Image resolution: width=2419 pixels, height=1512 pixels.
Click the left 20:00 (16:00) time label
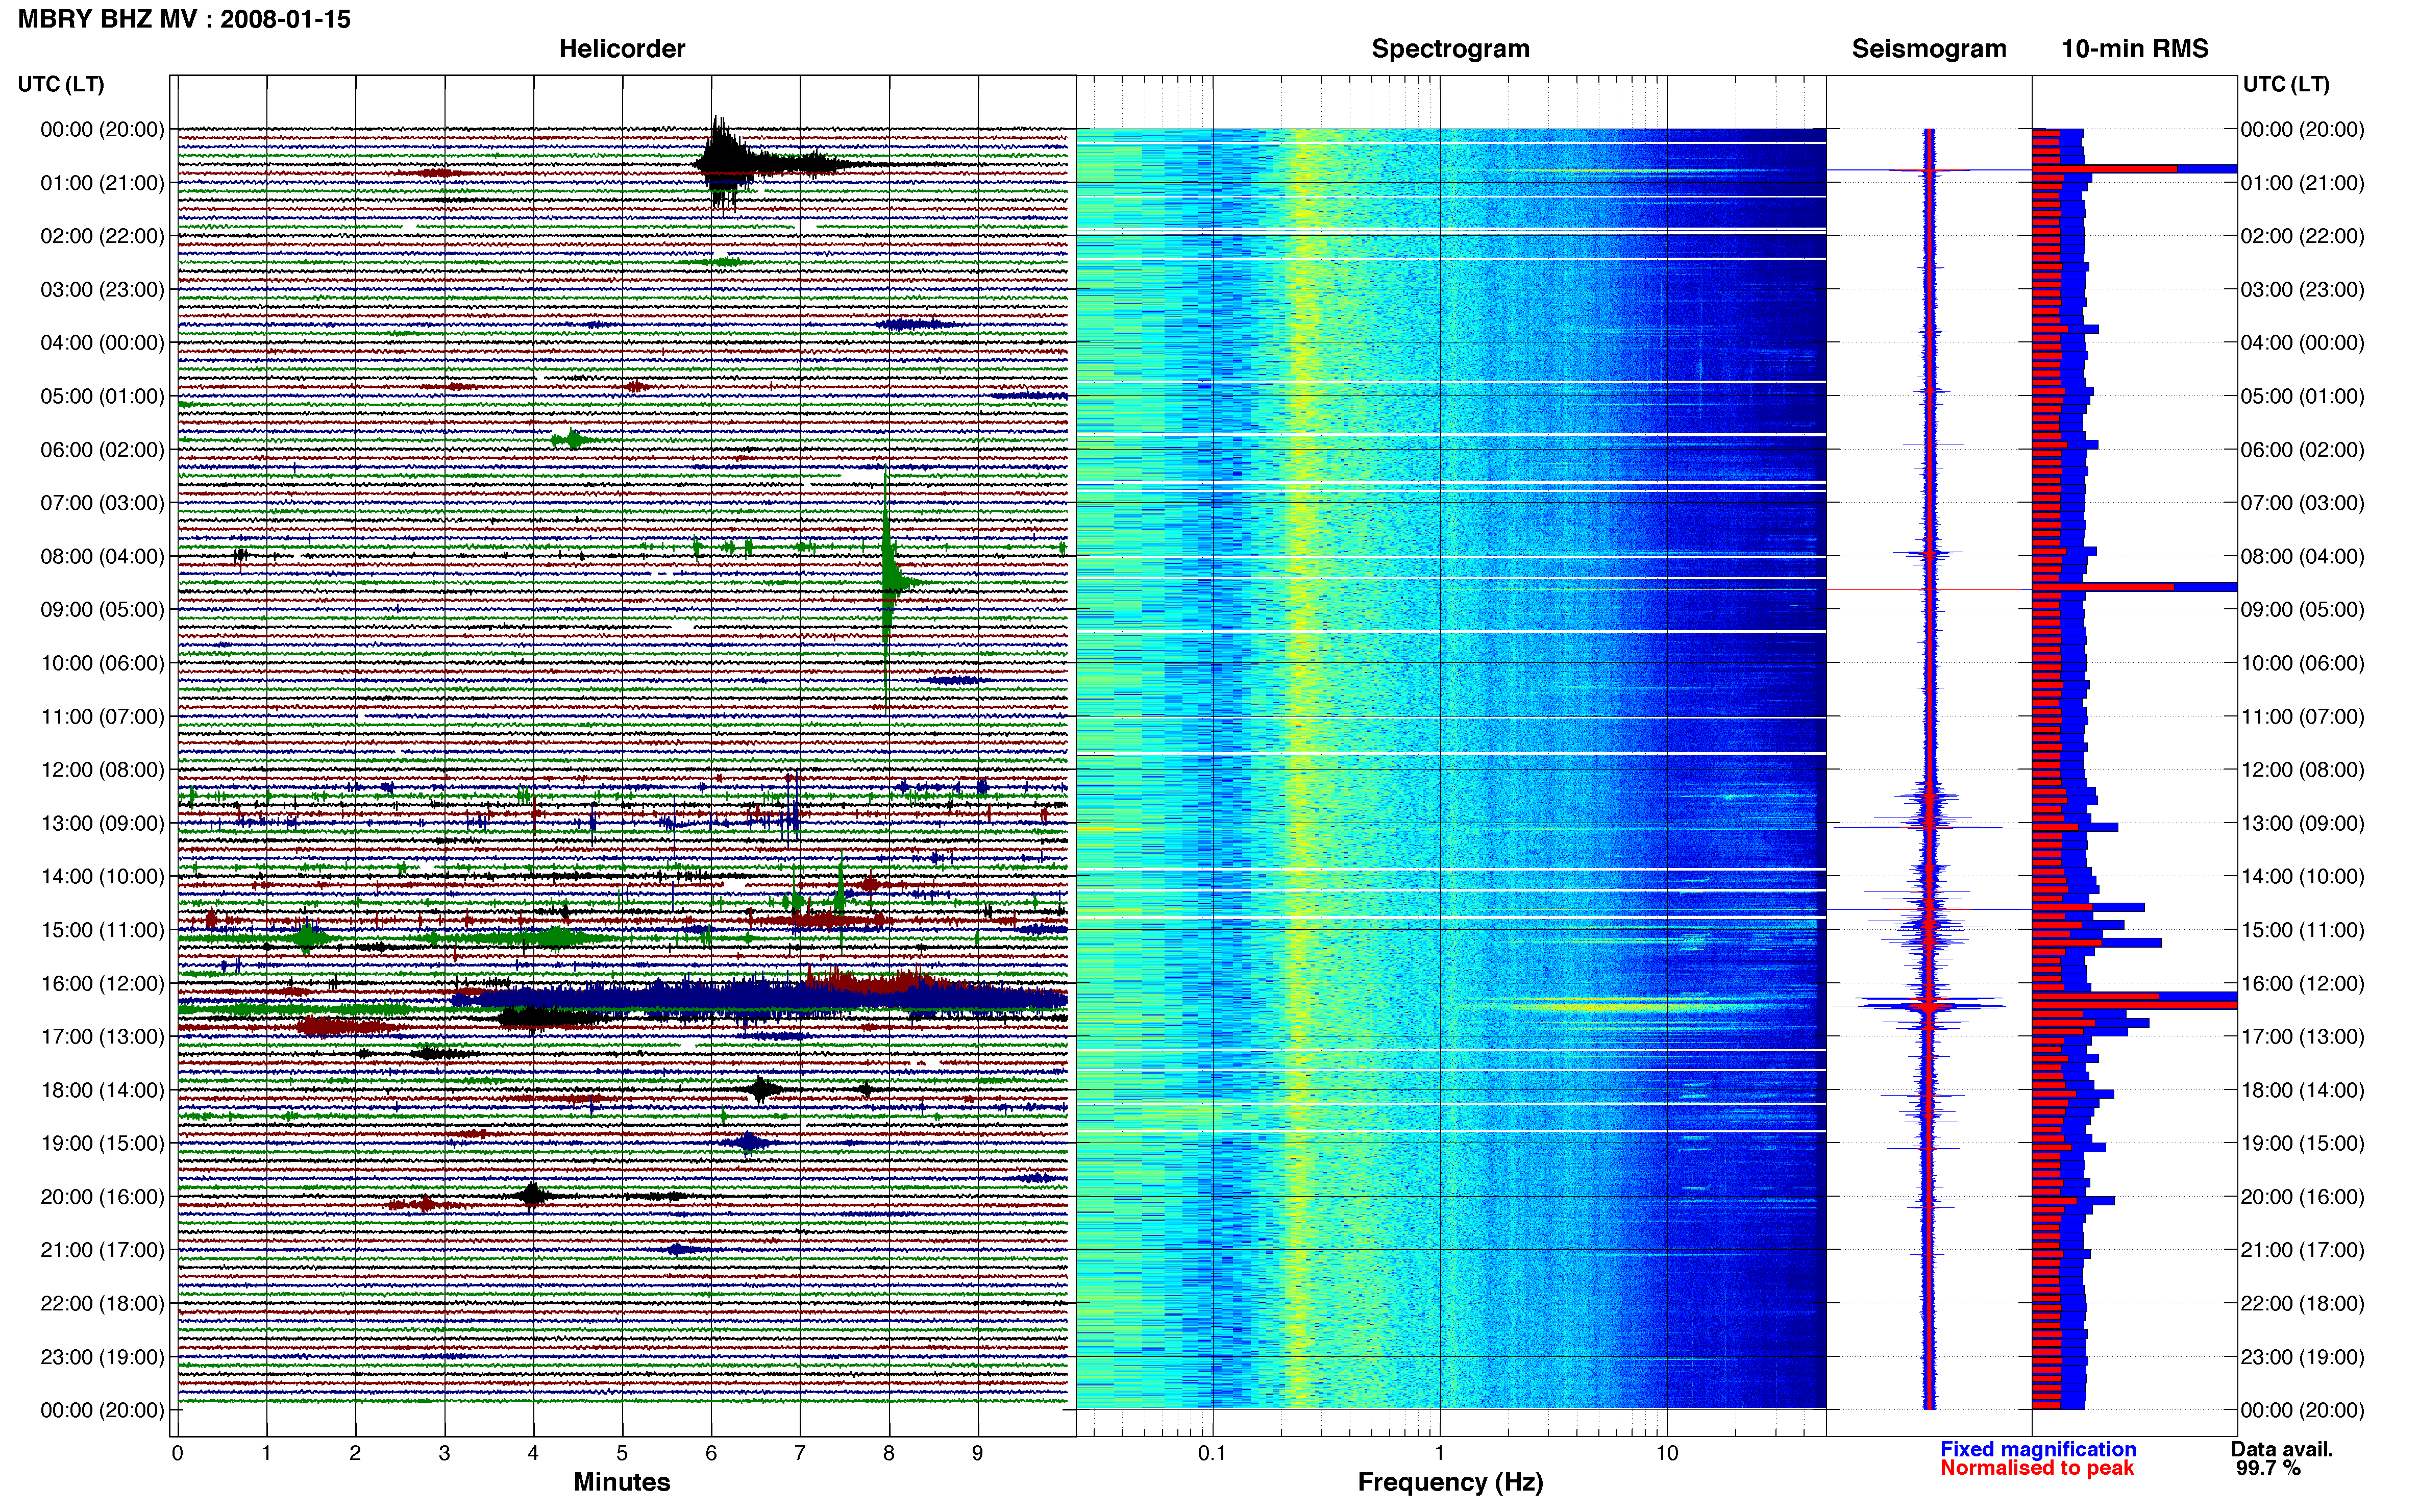pyautogui.click(x=102, y=1197)
